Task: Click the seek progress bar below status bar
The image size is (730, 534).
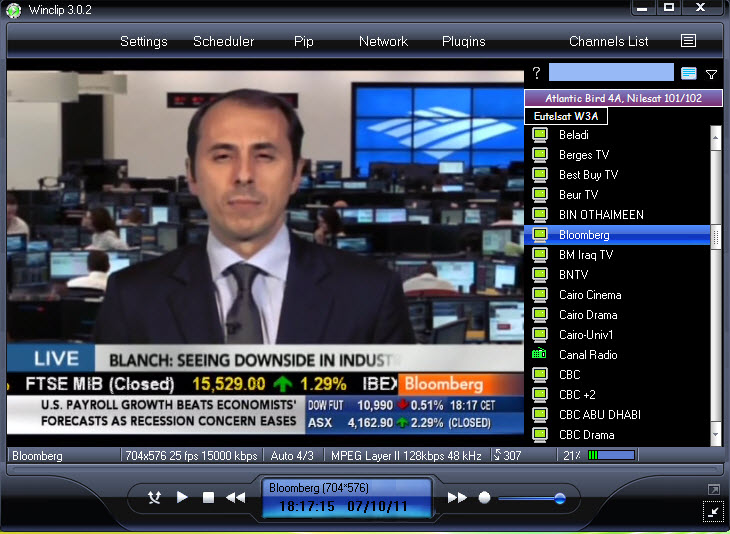Action: pos(365,470)
